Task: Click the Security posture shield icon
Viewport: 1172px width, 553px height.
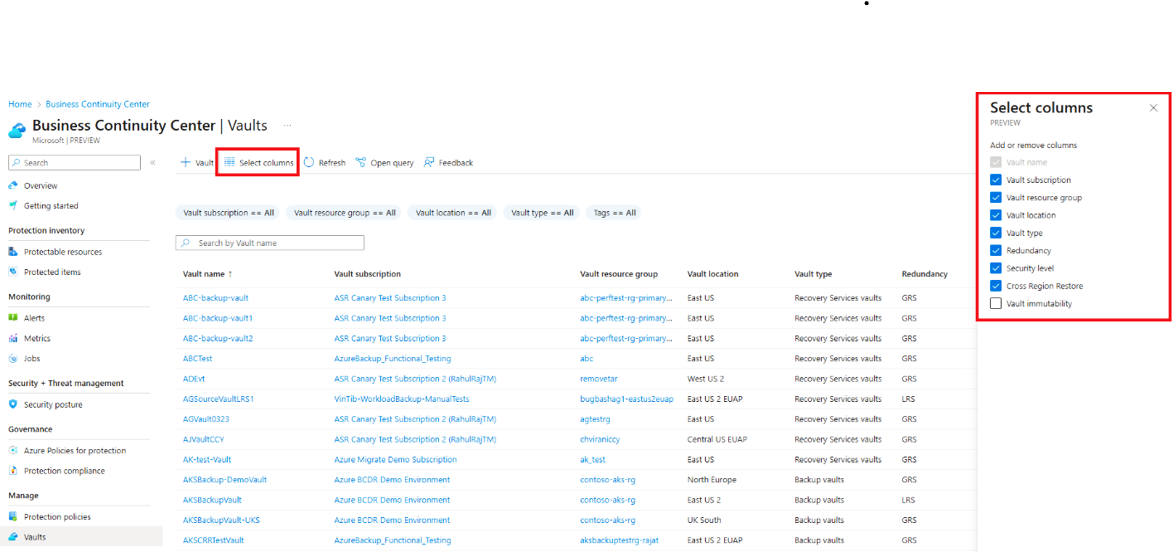Action: (13, 404)
